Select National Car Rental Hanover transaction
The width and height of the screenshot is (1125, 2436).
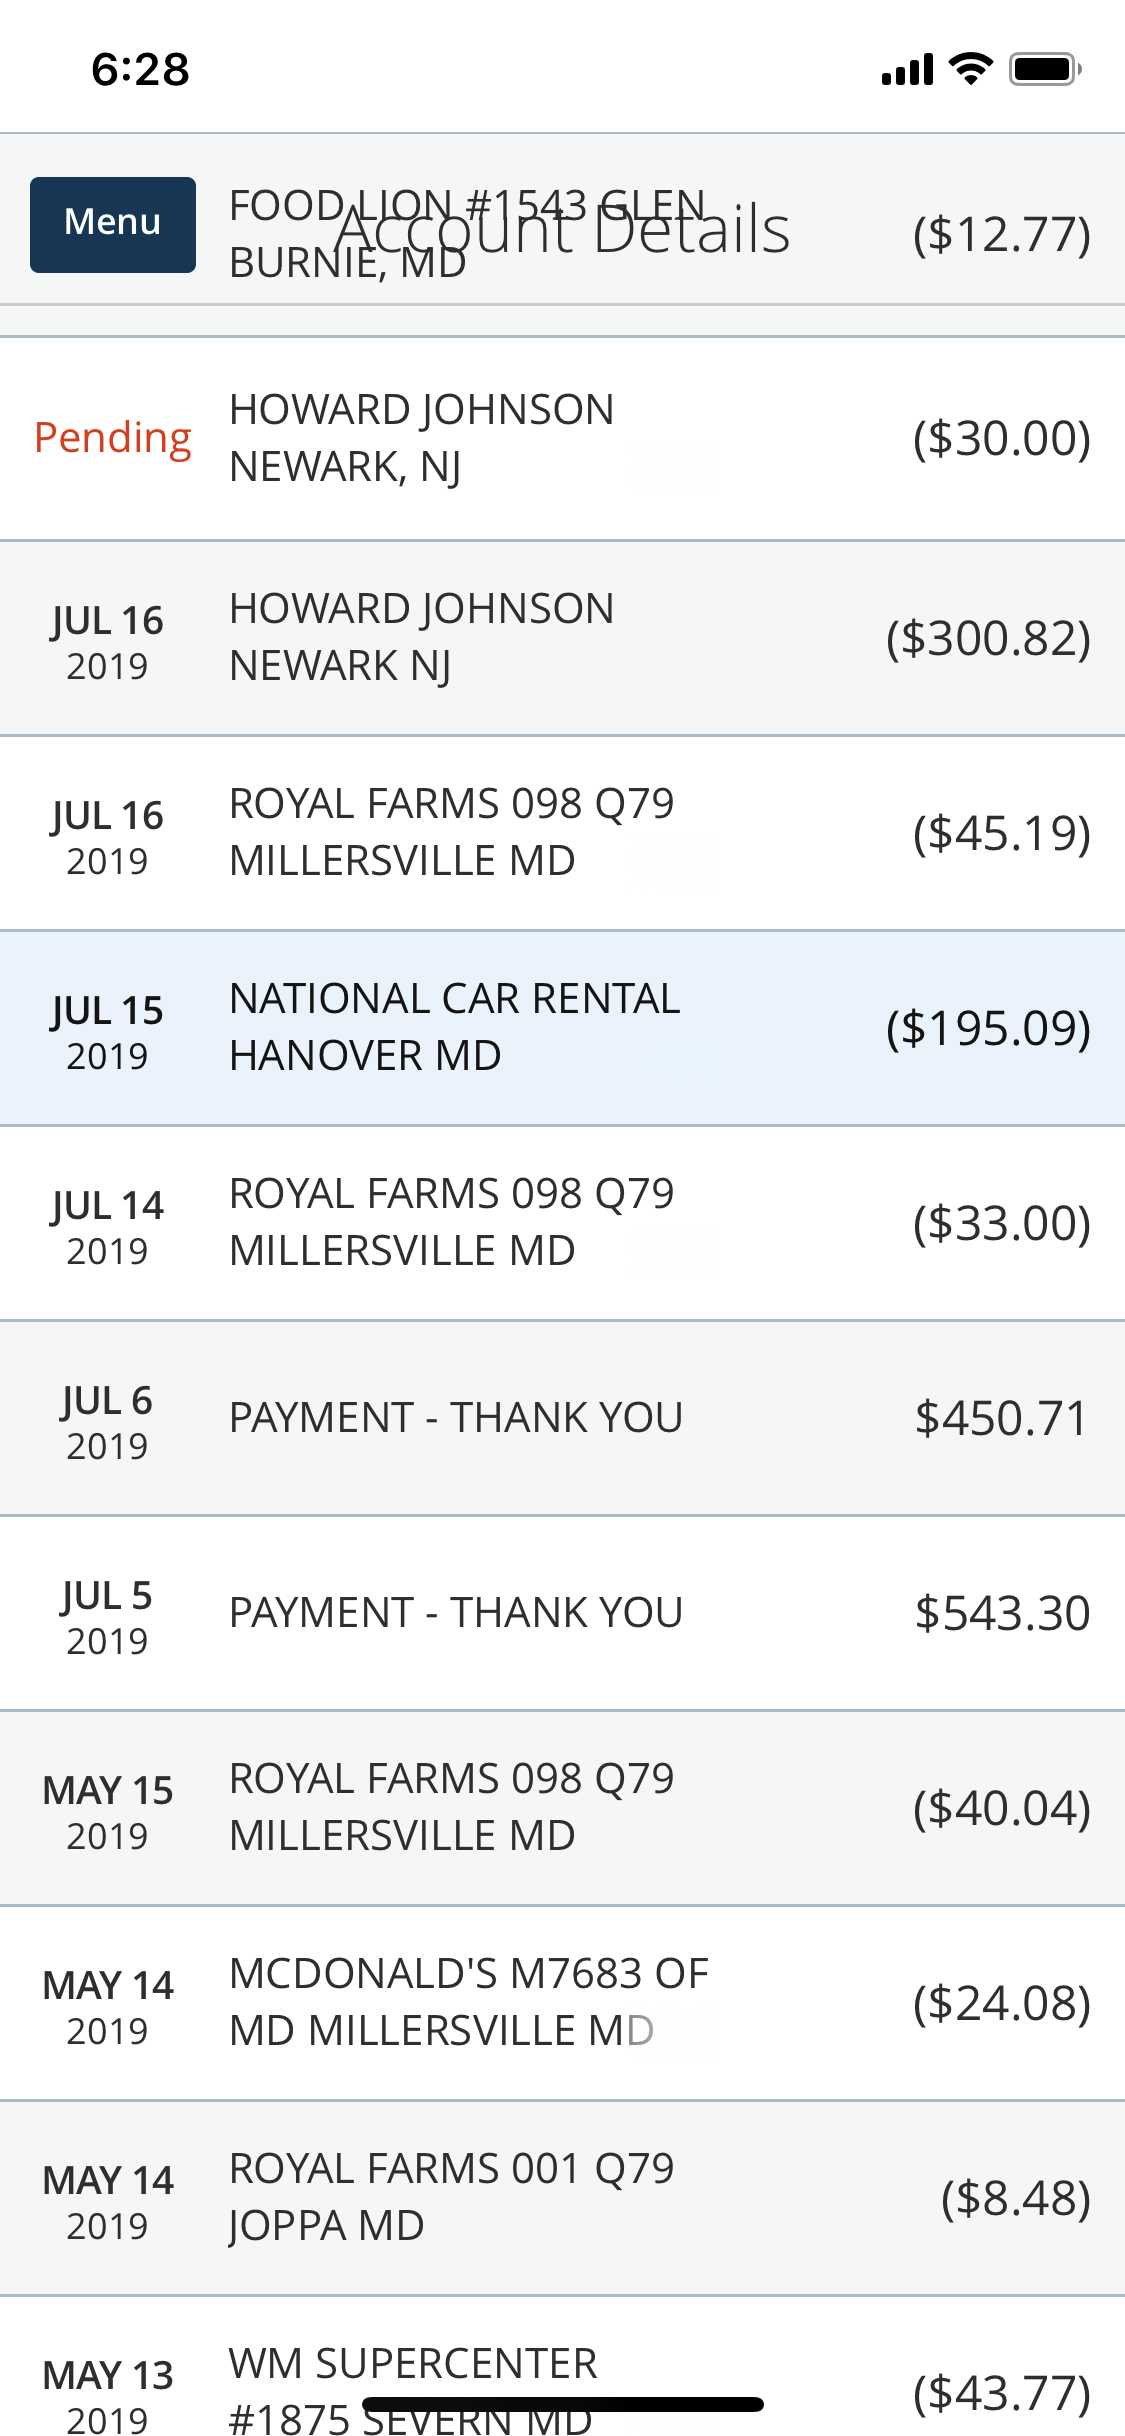[x=562, y=1028]
